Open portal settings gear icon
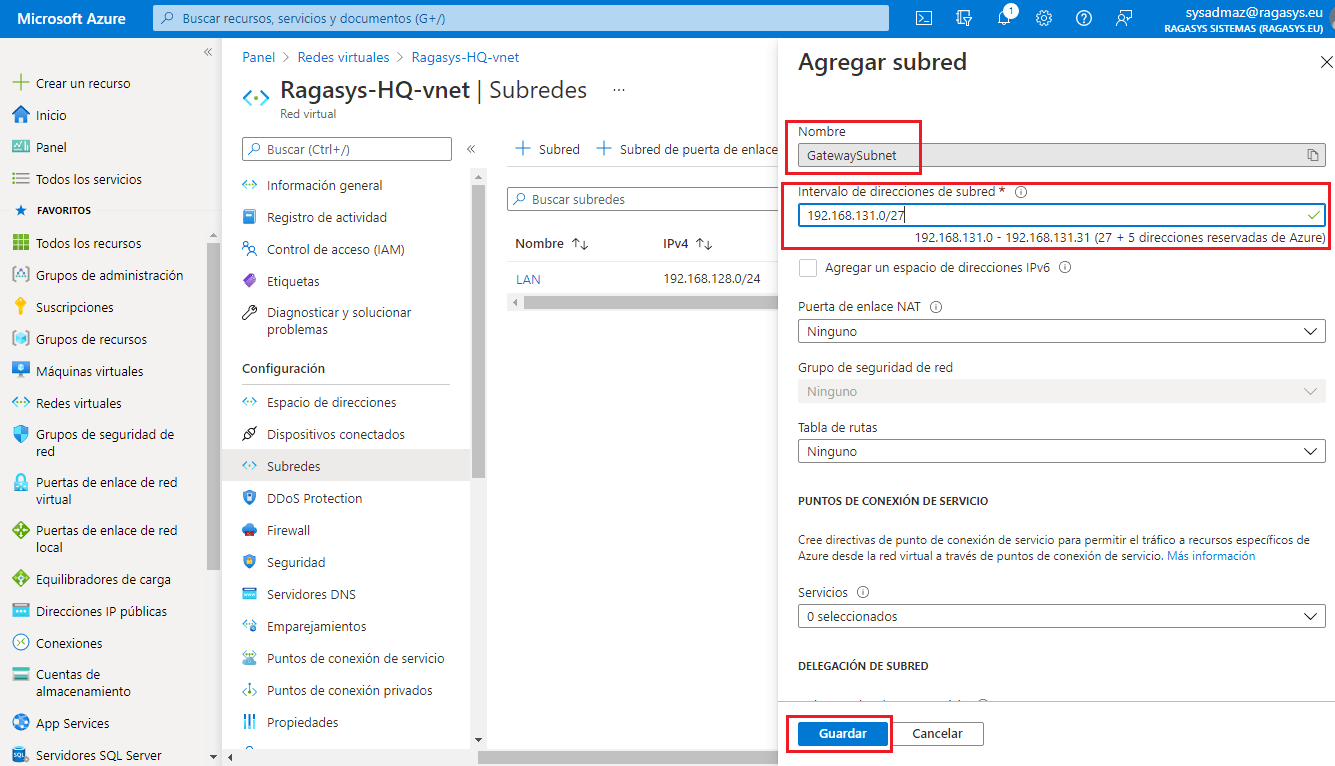Screen dimensions: 1335x766 coord(1044,17)
